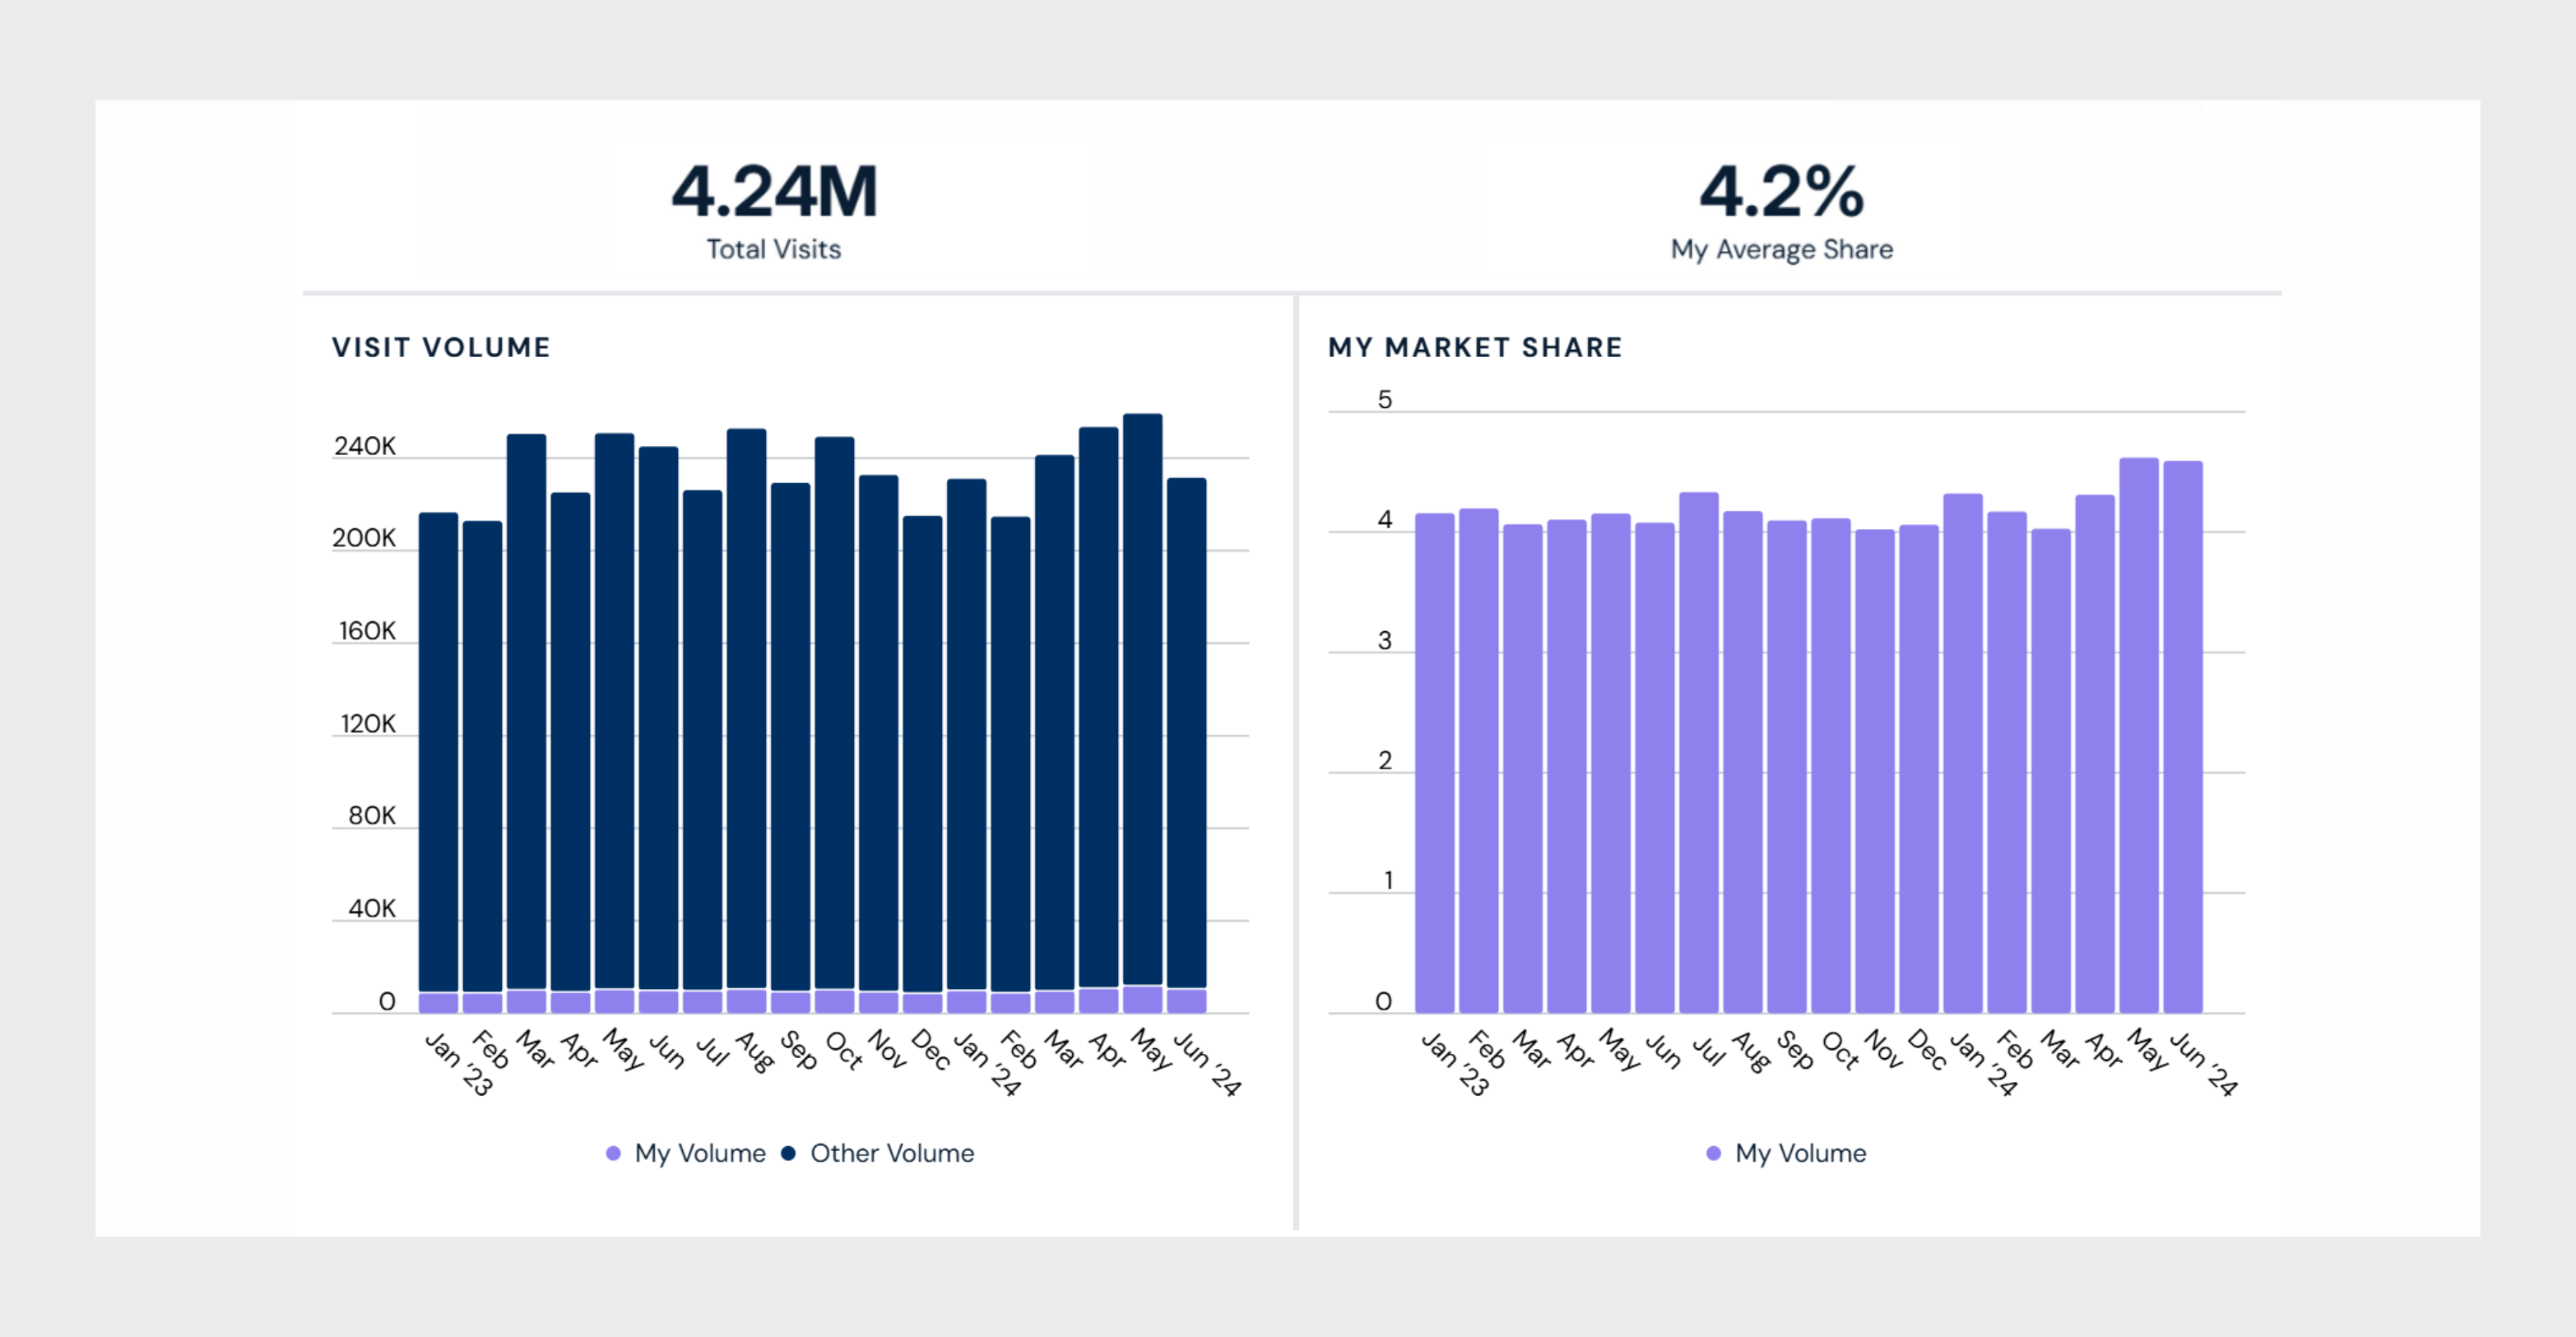The height and width of the screenshot is (1337, 2576).
Task: Click the Jan '24 x-axis label in Market Share
Action: (x=1983, y=1064)
